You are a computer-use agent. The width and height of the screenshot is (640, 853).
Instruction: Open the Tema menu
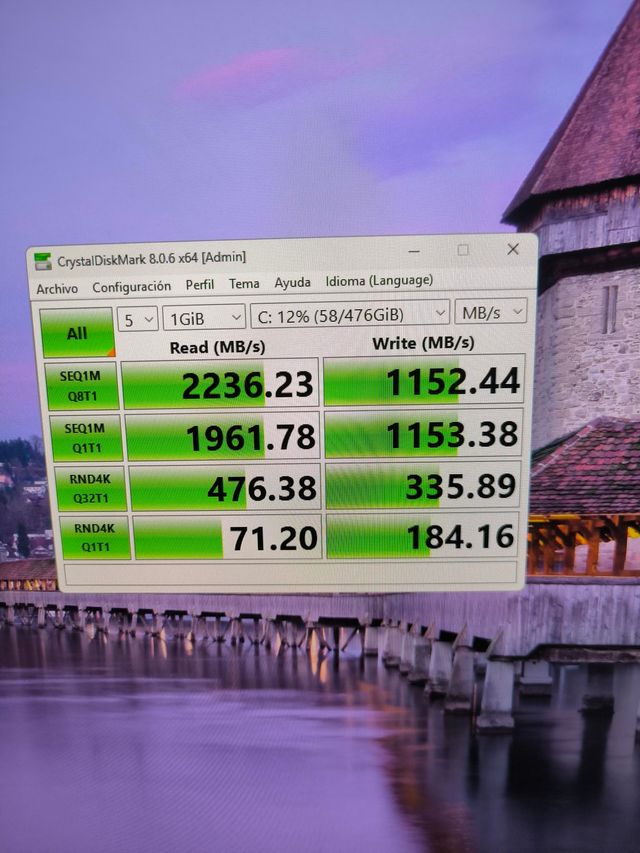[244, 283]
